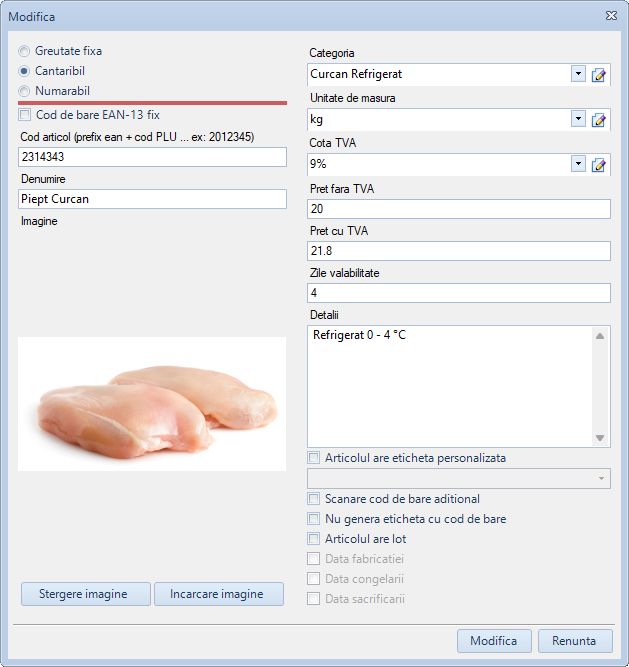
Task: Enable Nu genera eticheta cu cod de bare
Action: [314, 519]
